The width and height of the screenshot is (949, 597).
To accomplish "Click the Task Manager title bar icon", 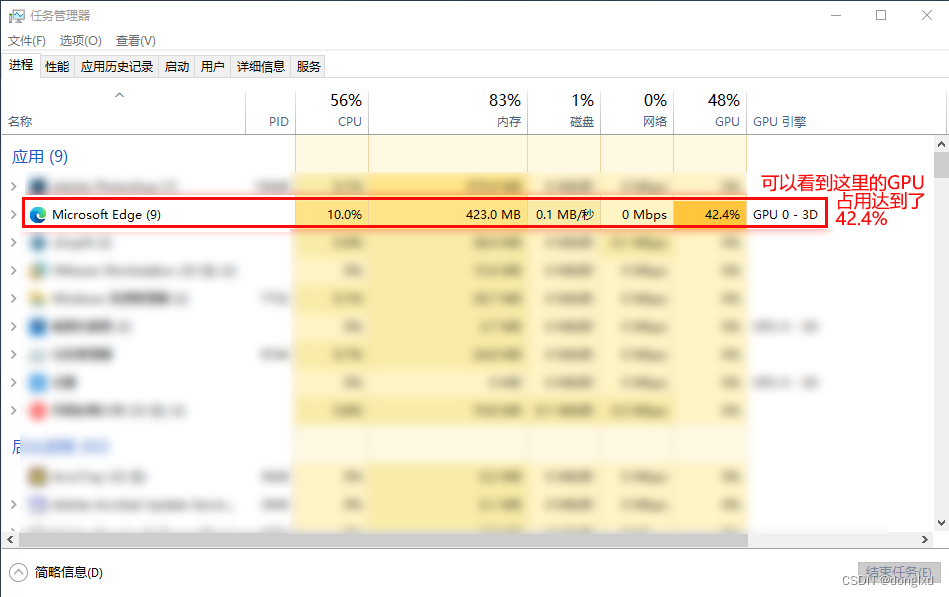I will 16,16.
